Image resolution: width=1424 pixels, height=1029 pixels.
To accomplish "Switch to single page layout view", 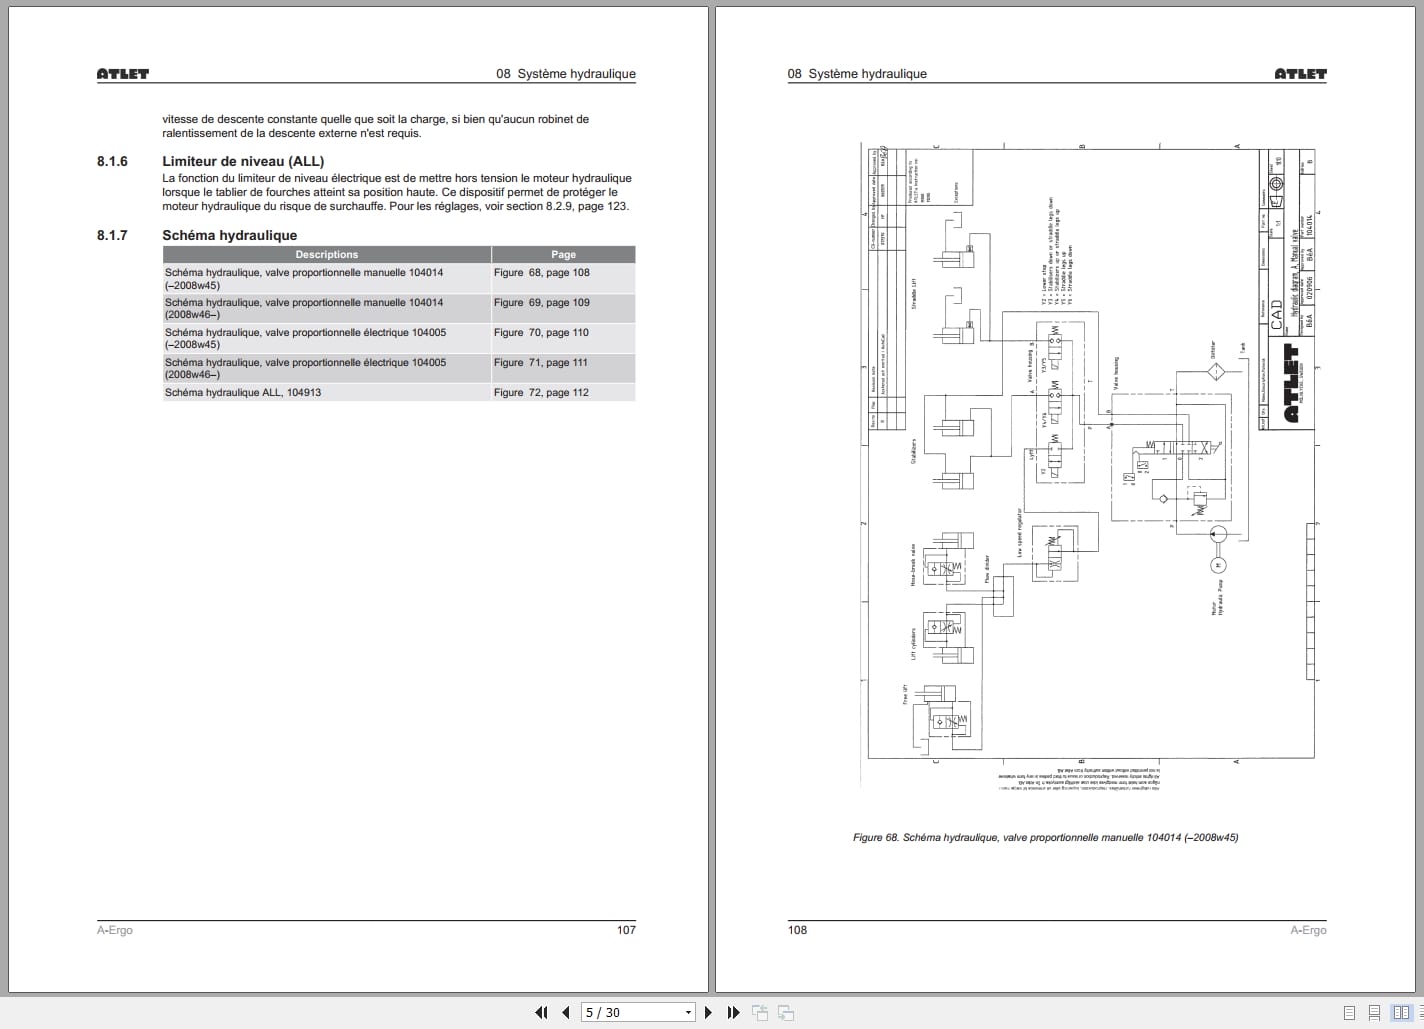I will [1349, 1012].
